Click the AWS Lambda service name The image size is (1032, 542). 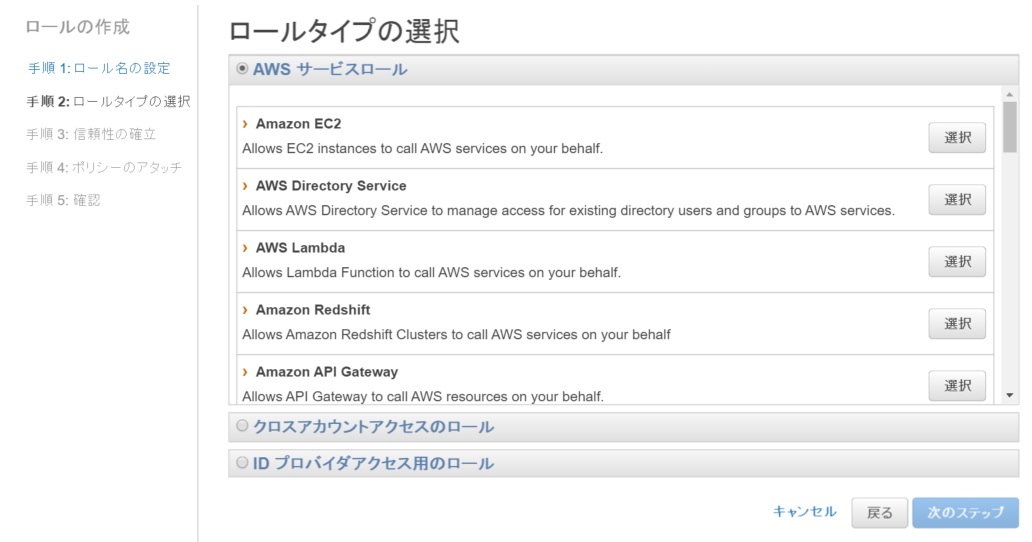[300, 247]
